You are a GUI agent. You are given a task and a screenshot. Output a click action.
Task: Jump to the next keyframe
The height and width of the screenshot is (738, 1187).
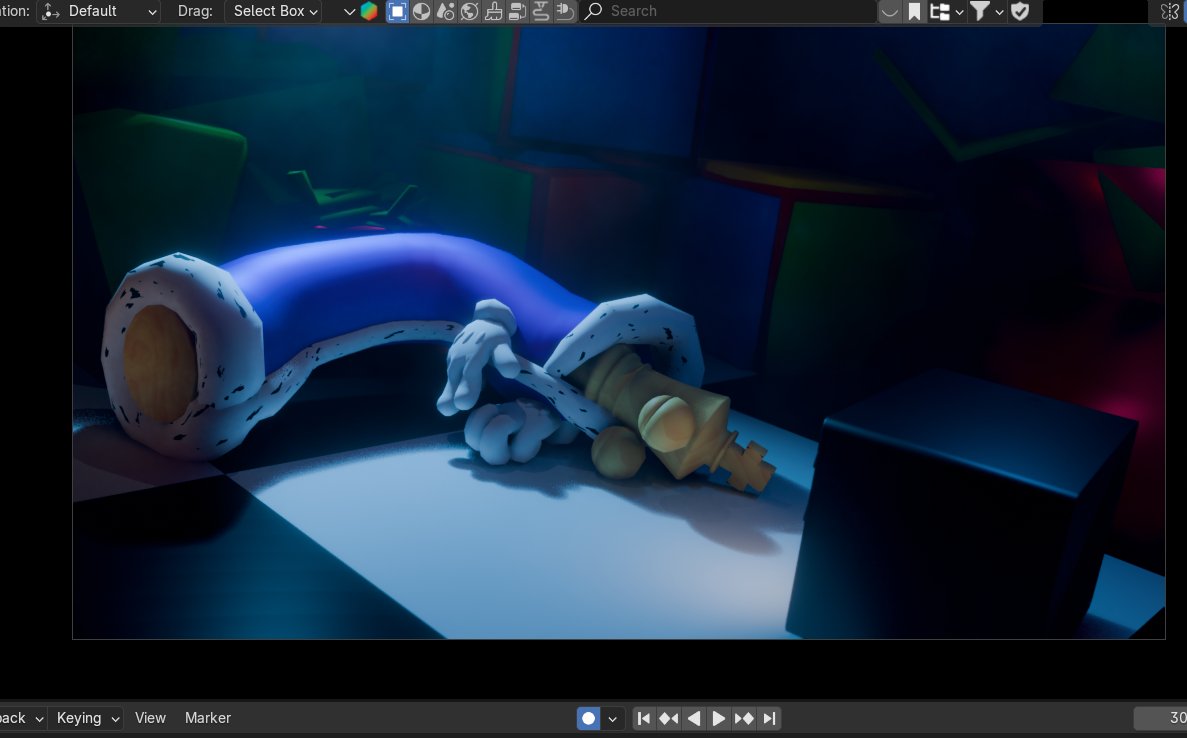pos(743,718)
